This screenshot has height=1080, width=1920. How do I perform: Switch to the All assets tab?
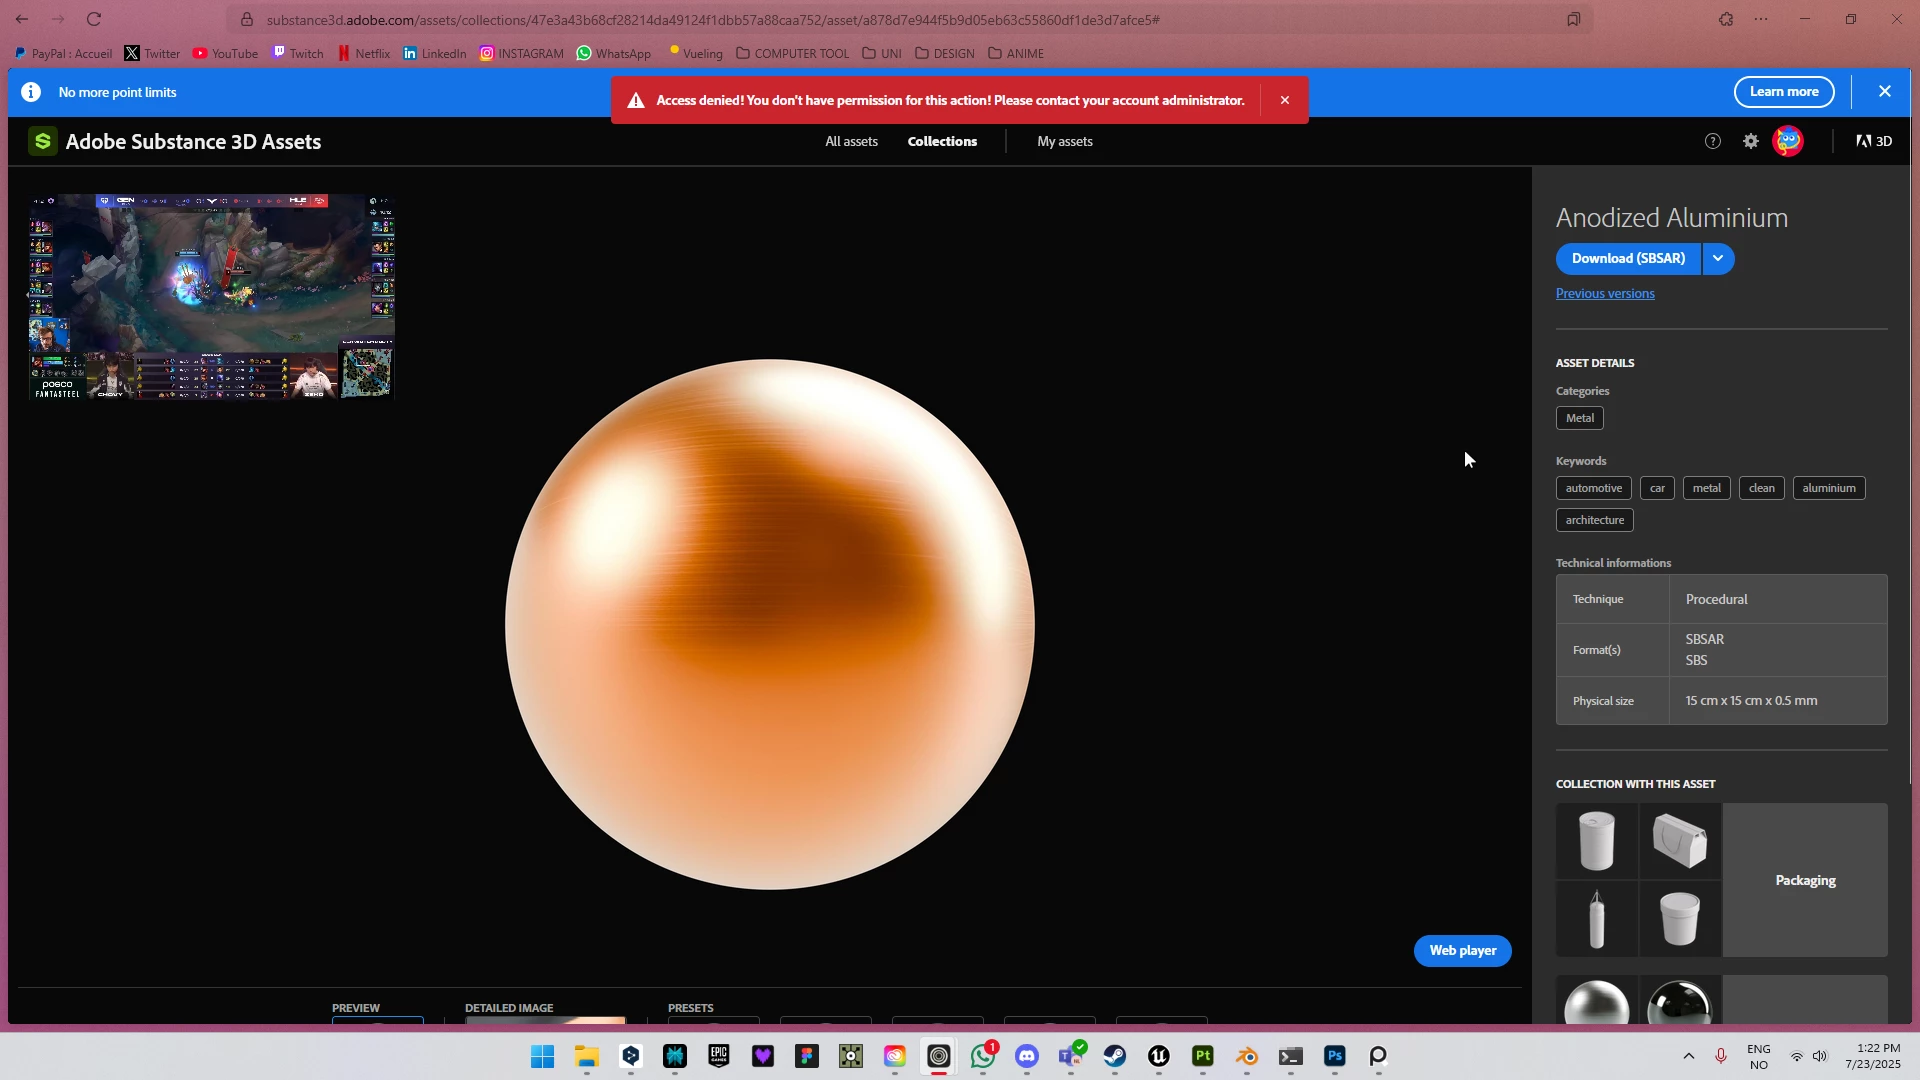[851, 141]
